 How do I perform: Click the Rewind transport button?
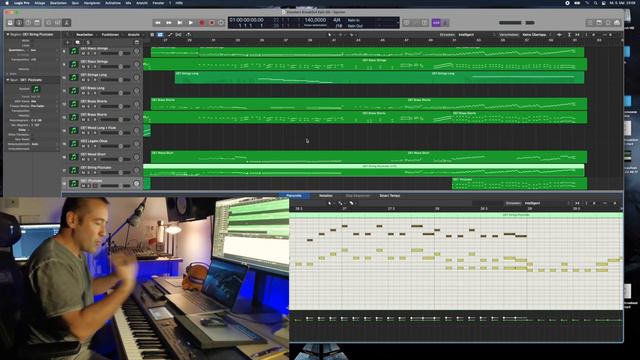point(158,23)
